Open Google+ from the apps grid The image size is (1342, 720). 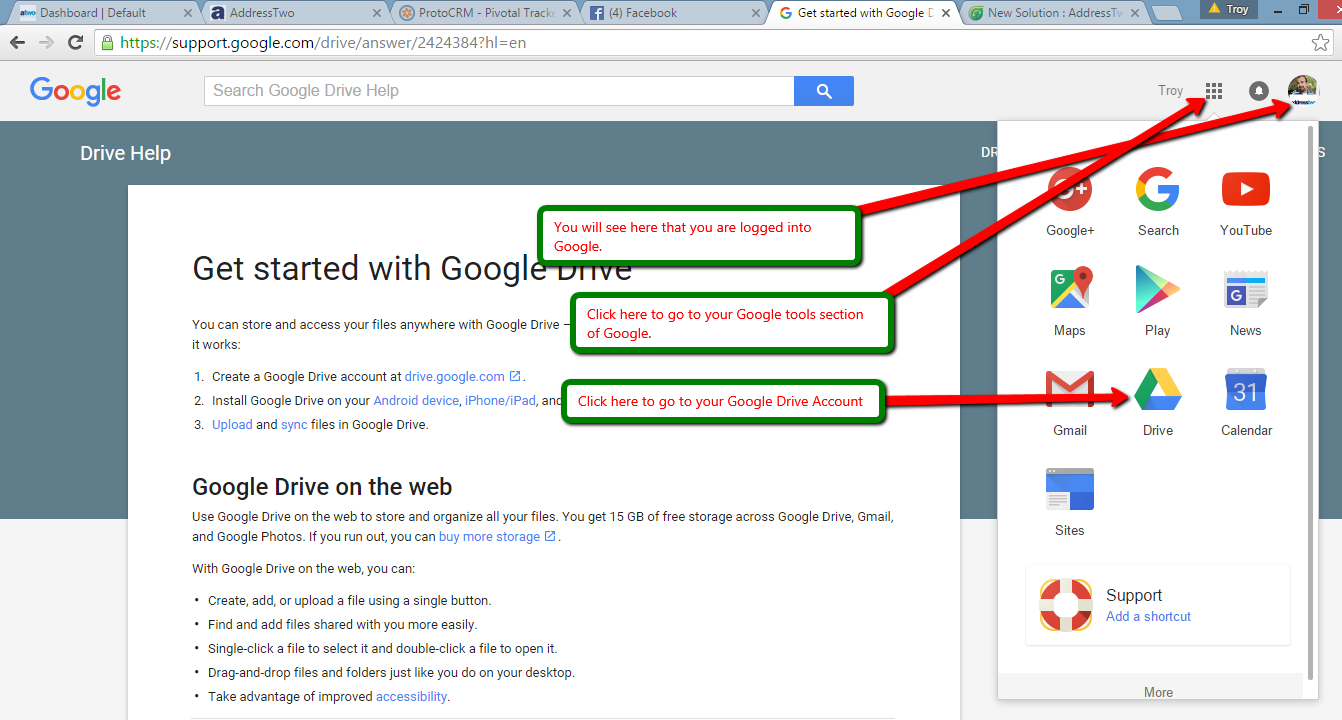(x=1070, y=202)
